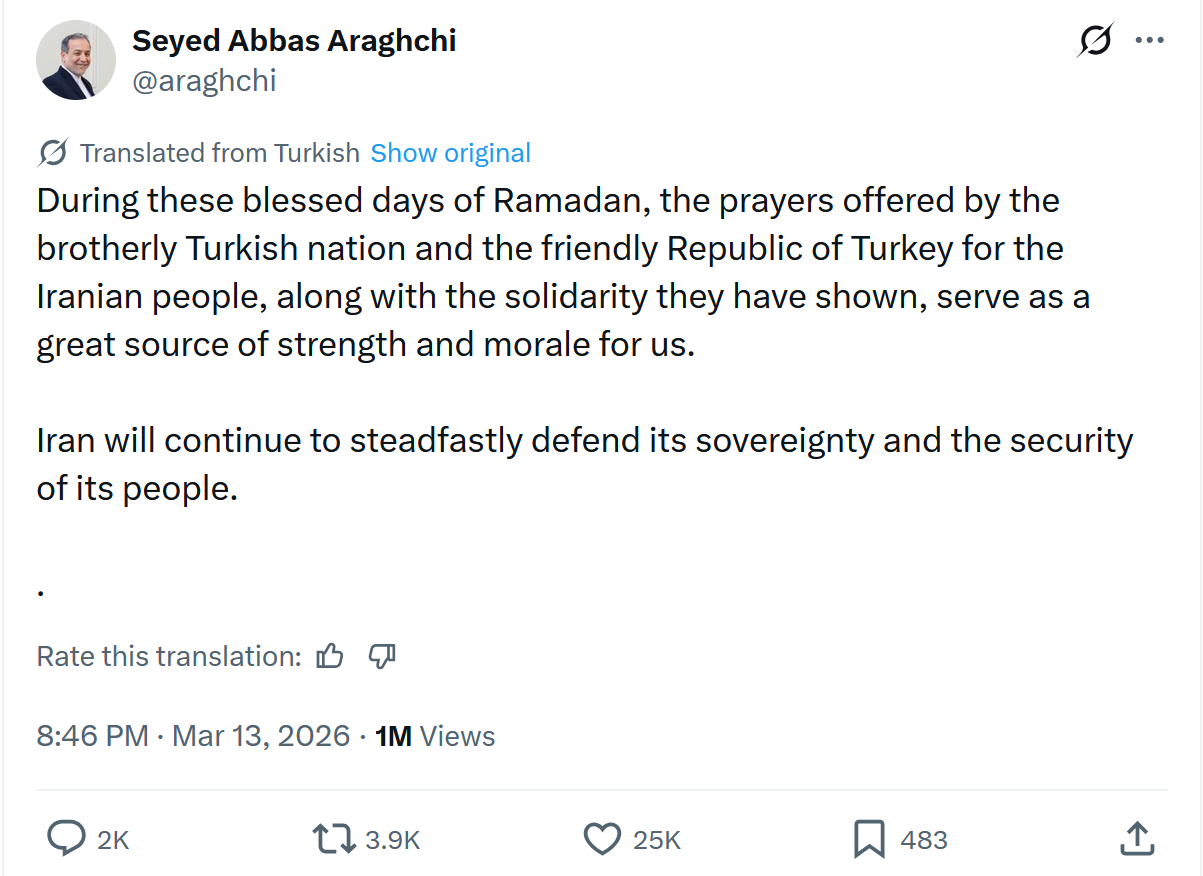This screenshot has height=876, width=1203.
Task: View the 1M Views analytics
Action: pos(435,737)
